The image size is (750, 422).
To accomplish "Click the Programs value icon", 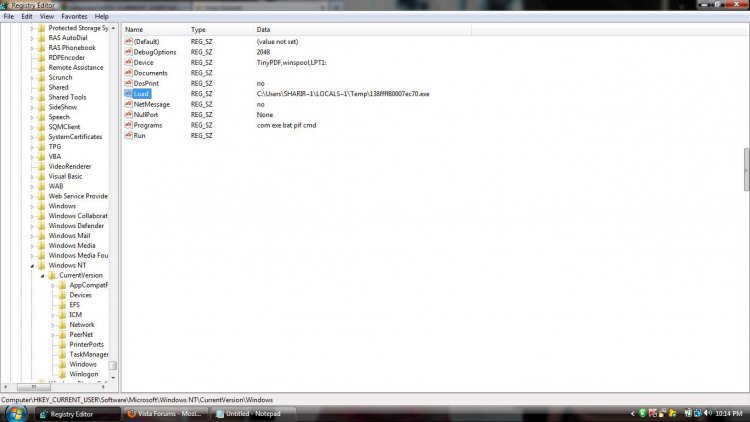I will 128,125.
